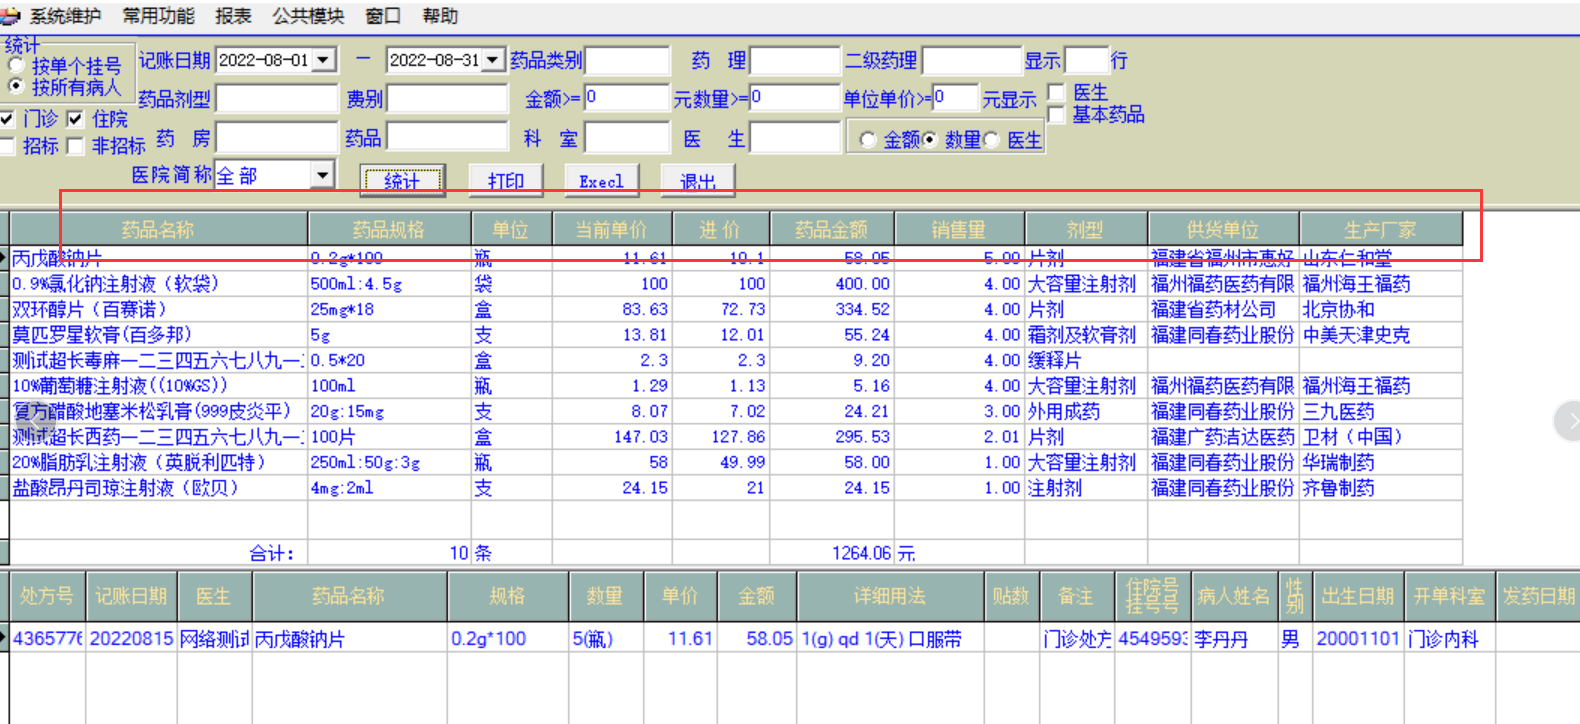Open the 报表 menu
This screenshot has height=724, width=1580.
pos(233,16)
